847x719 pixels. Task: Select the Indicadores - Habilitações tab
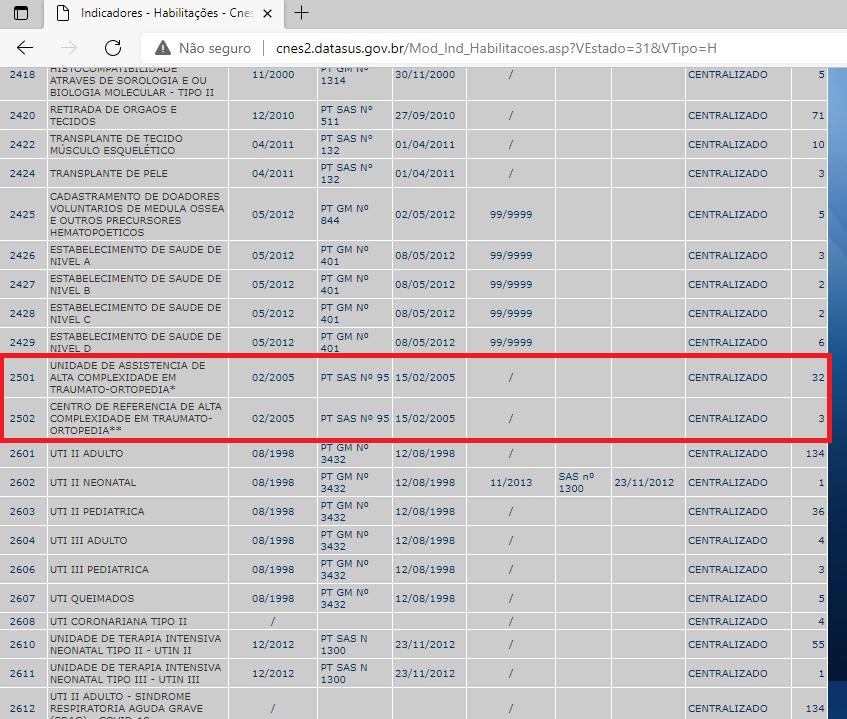(164, 14)
